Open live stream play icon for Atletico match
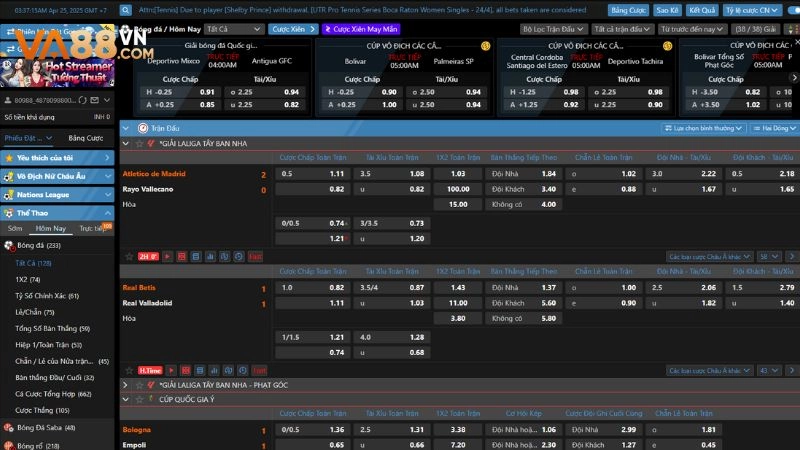Image resolution: width=800 pixels, height=450 pixels. [x=167, y=257]
